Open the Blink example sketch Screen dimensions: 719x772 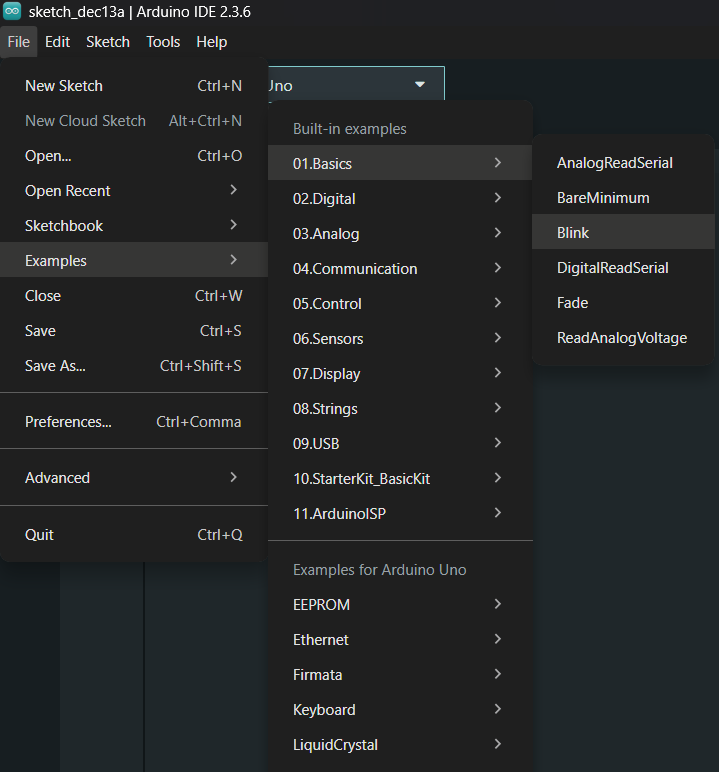[x=573, y=233]
